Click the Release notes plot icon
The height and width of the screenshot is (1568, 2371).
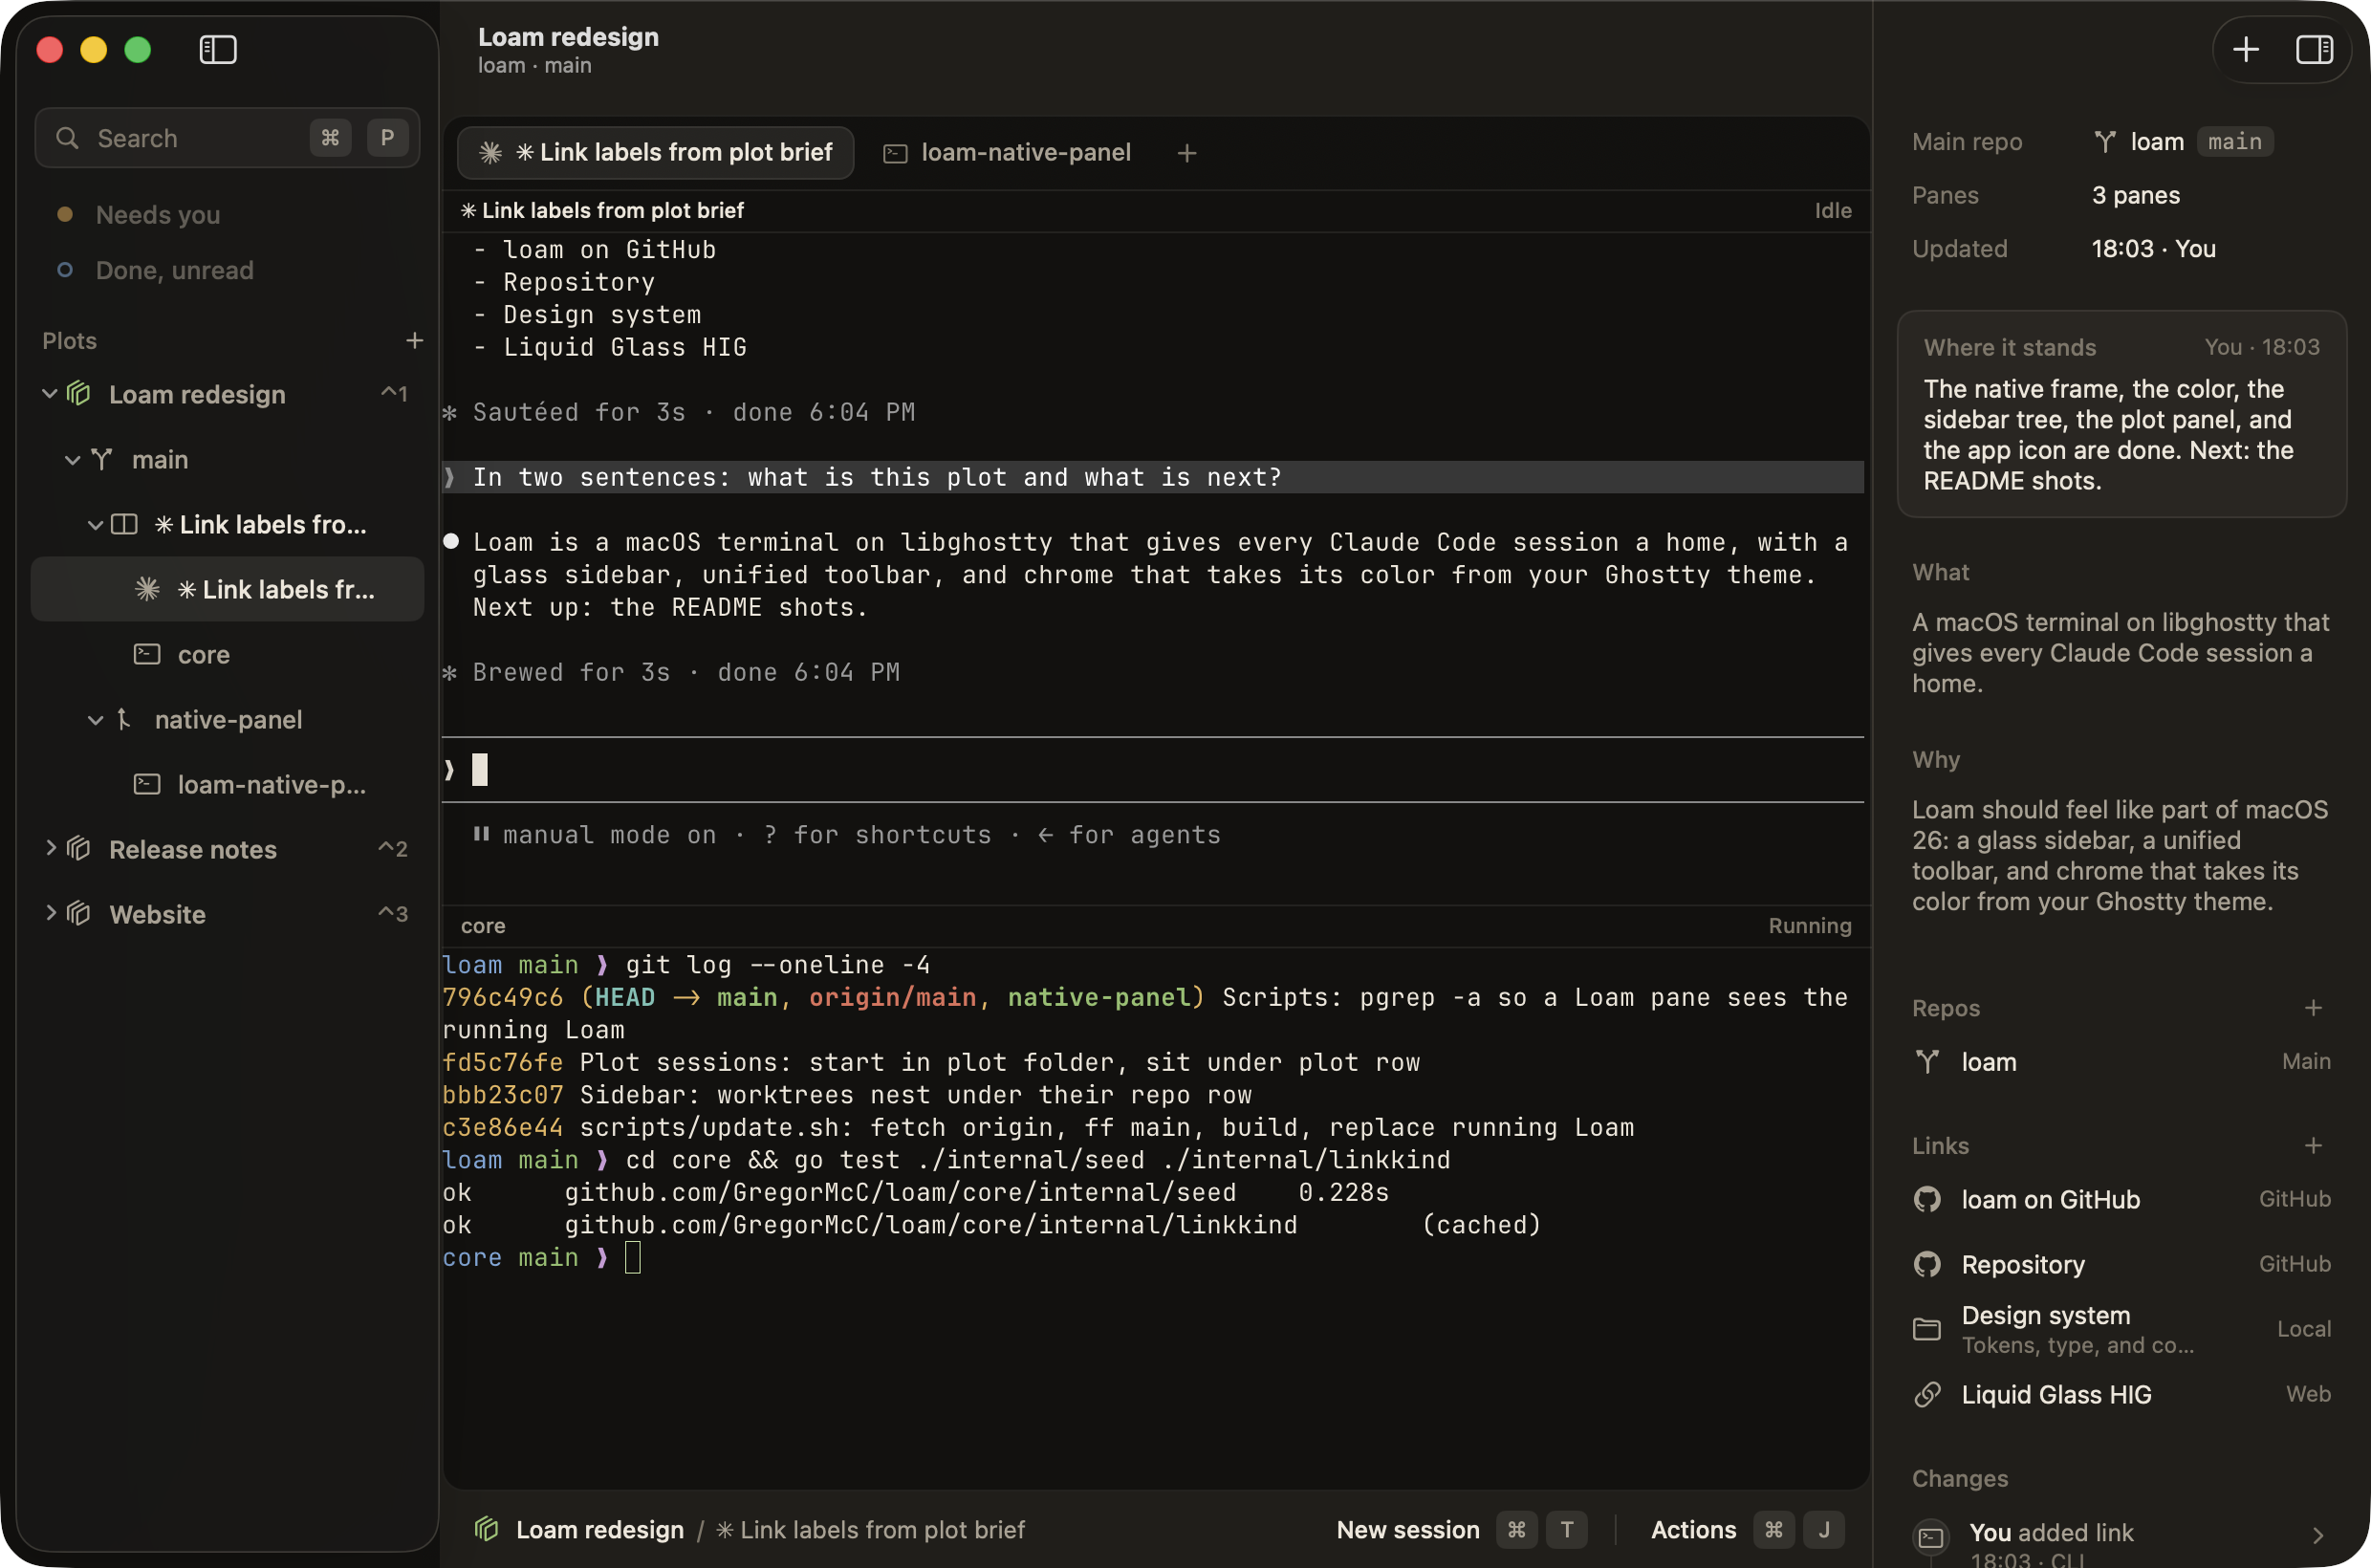coord(80,849)
